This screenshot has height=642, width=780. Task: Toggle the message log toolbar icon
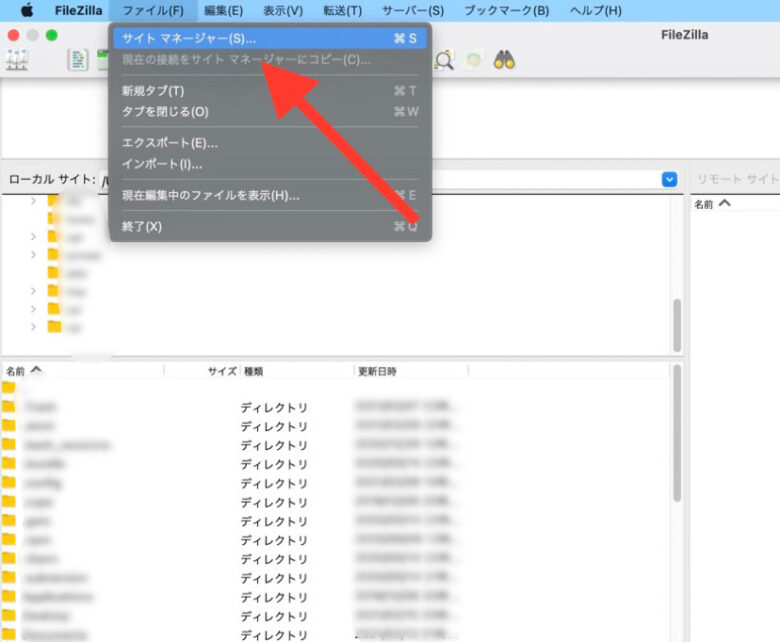tap(77, 60)
